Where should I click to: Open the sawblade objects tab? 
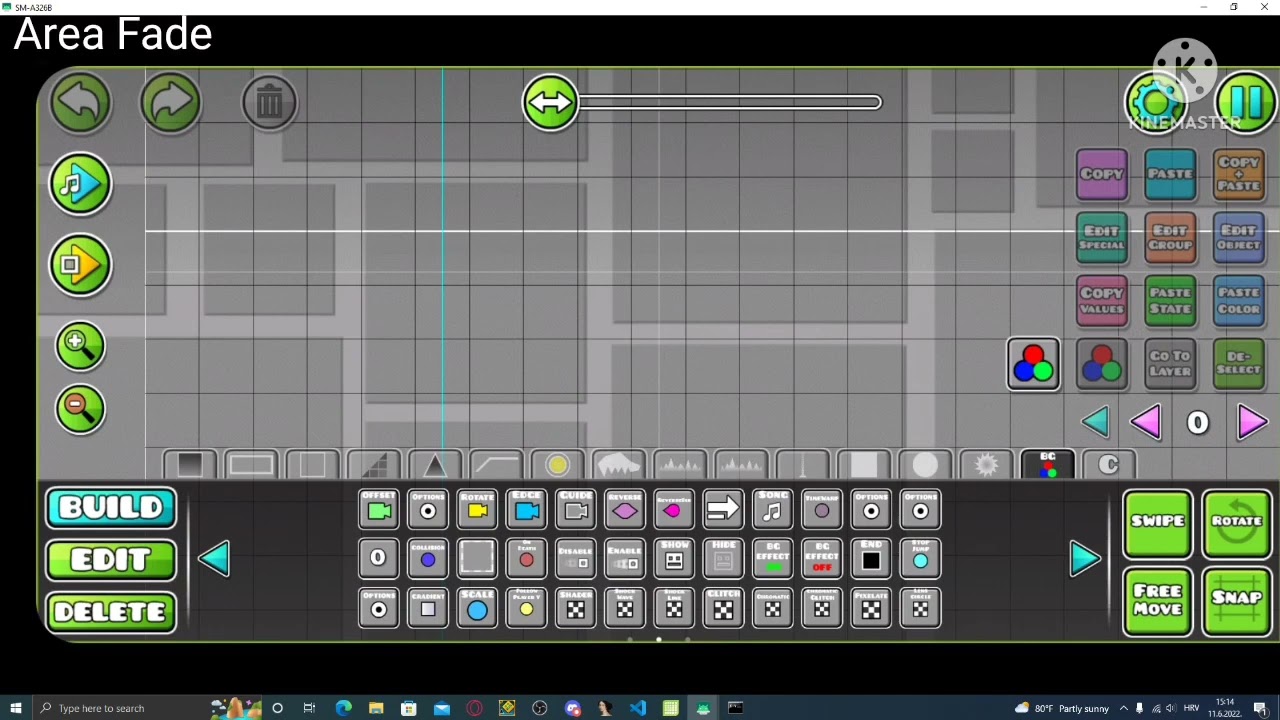coord(986,465)
